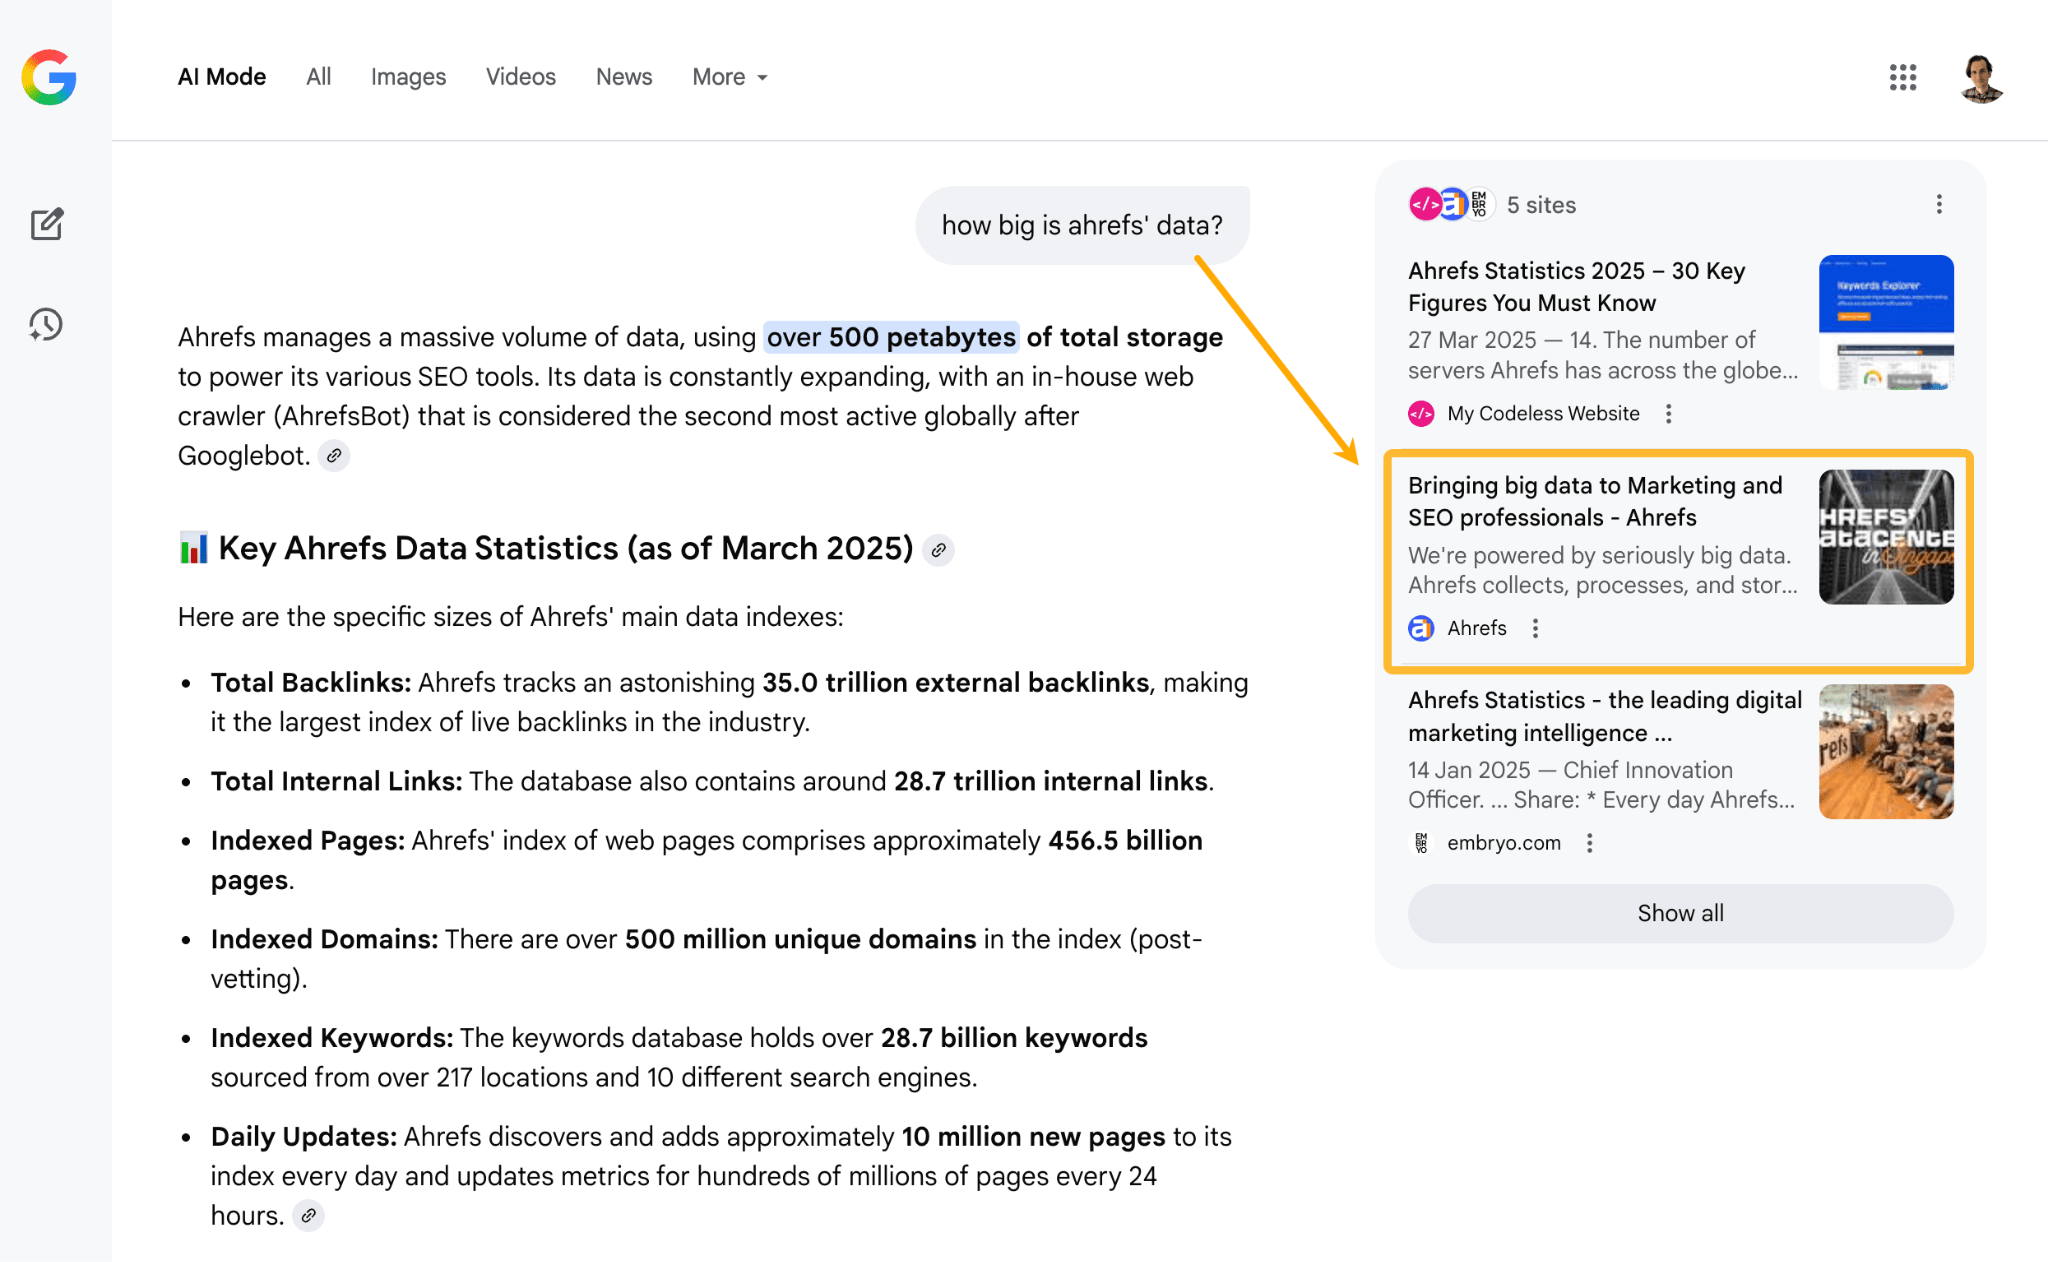Open the Google apps grid
The height and width of the screenshot is (1262, 2048).
click(x=1903, y=77)
